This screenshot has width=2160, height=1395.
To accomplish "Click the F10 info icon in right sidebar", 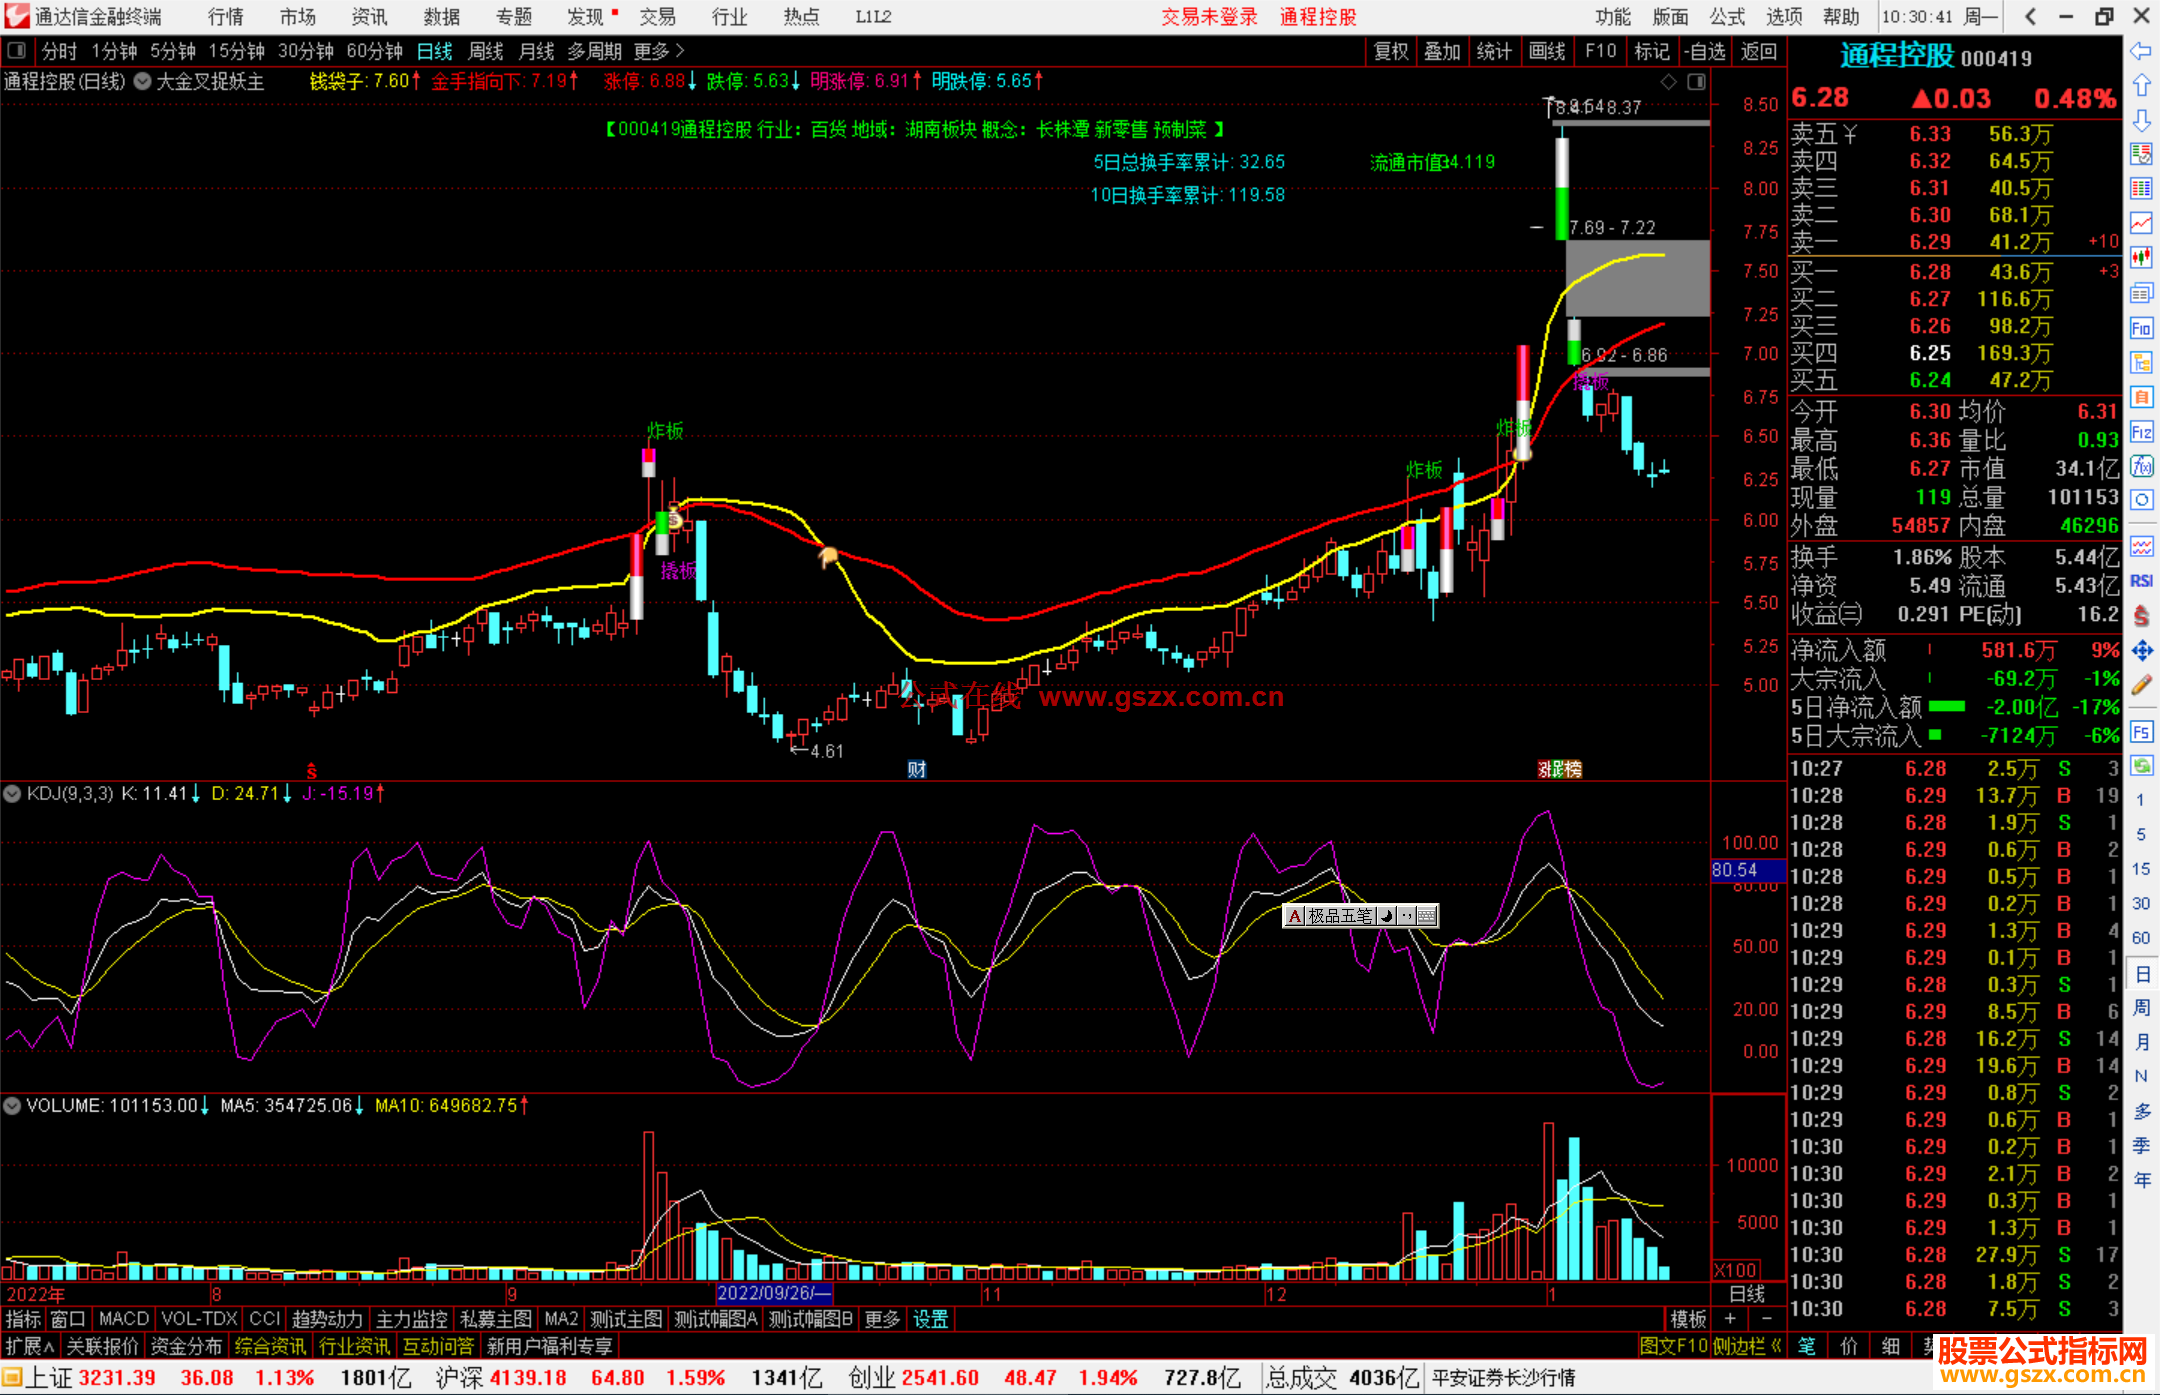I will 2141,328.
